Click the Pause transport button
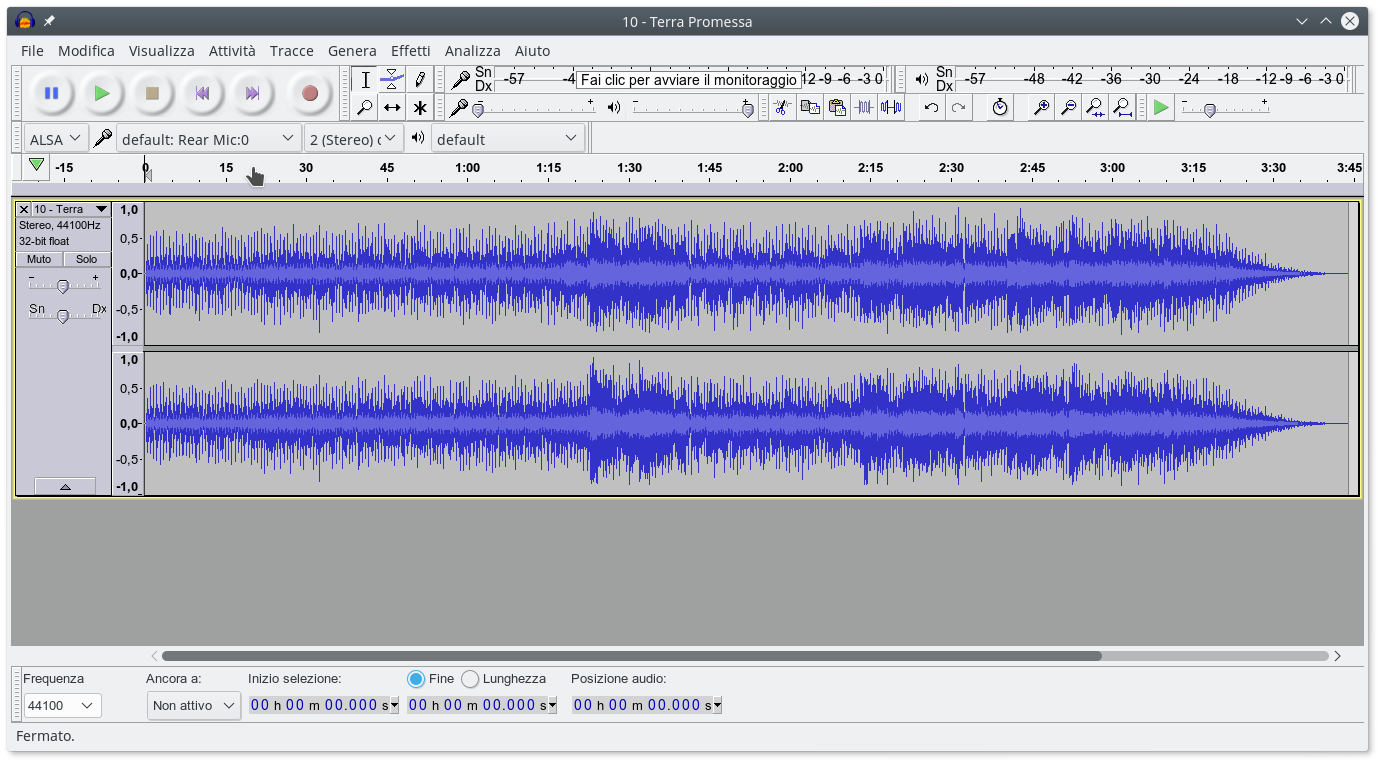Screen dimensions: 1381x764 pyautogui.click(x=51, y=93)
